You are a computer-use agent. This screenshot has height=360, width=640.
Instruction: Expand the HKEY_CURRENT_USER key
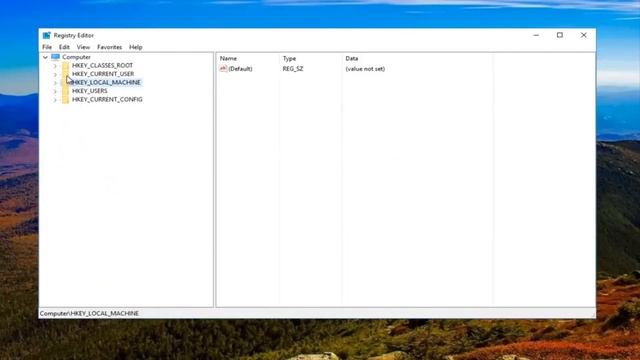click(55, 74)
